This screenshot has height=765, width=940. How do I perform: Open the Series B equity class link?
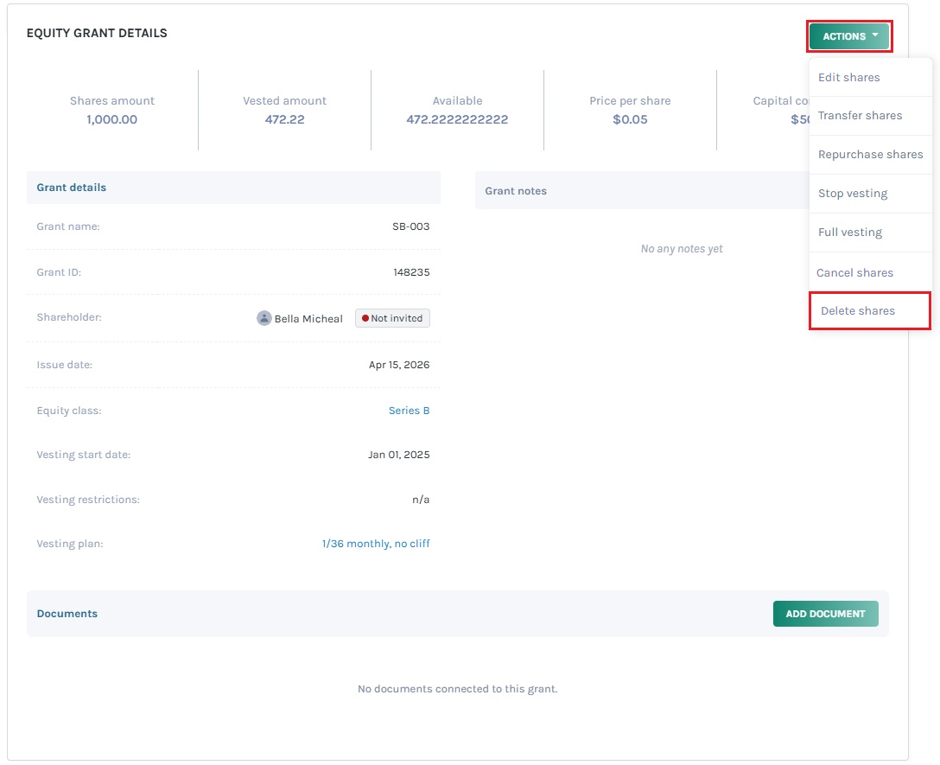click(409, 411)
